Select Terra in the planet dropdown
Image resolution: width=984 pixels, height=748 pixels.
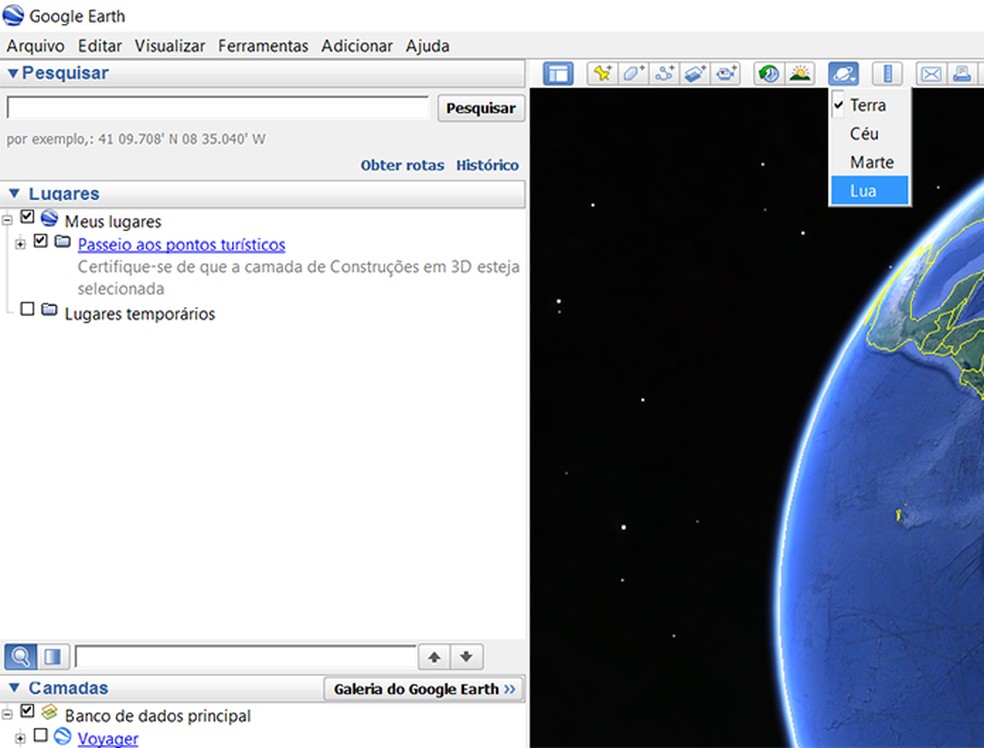pos(870,105)
